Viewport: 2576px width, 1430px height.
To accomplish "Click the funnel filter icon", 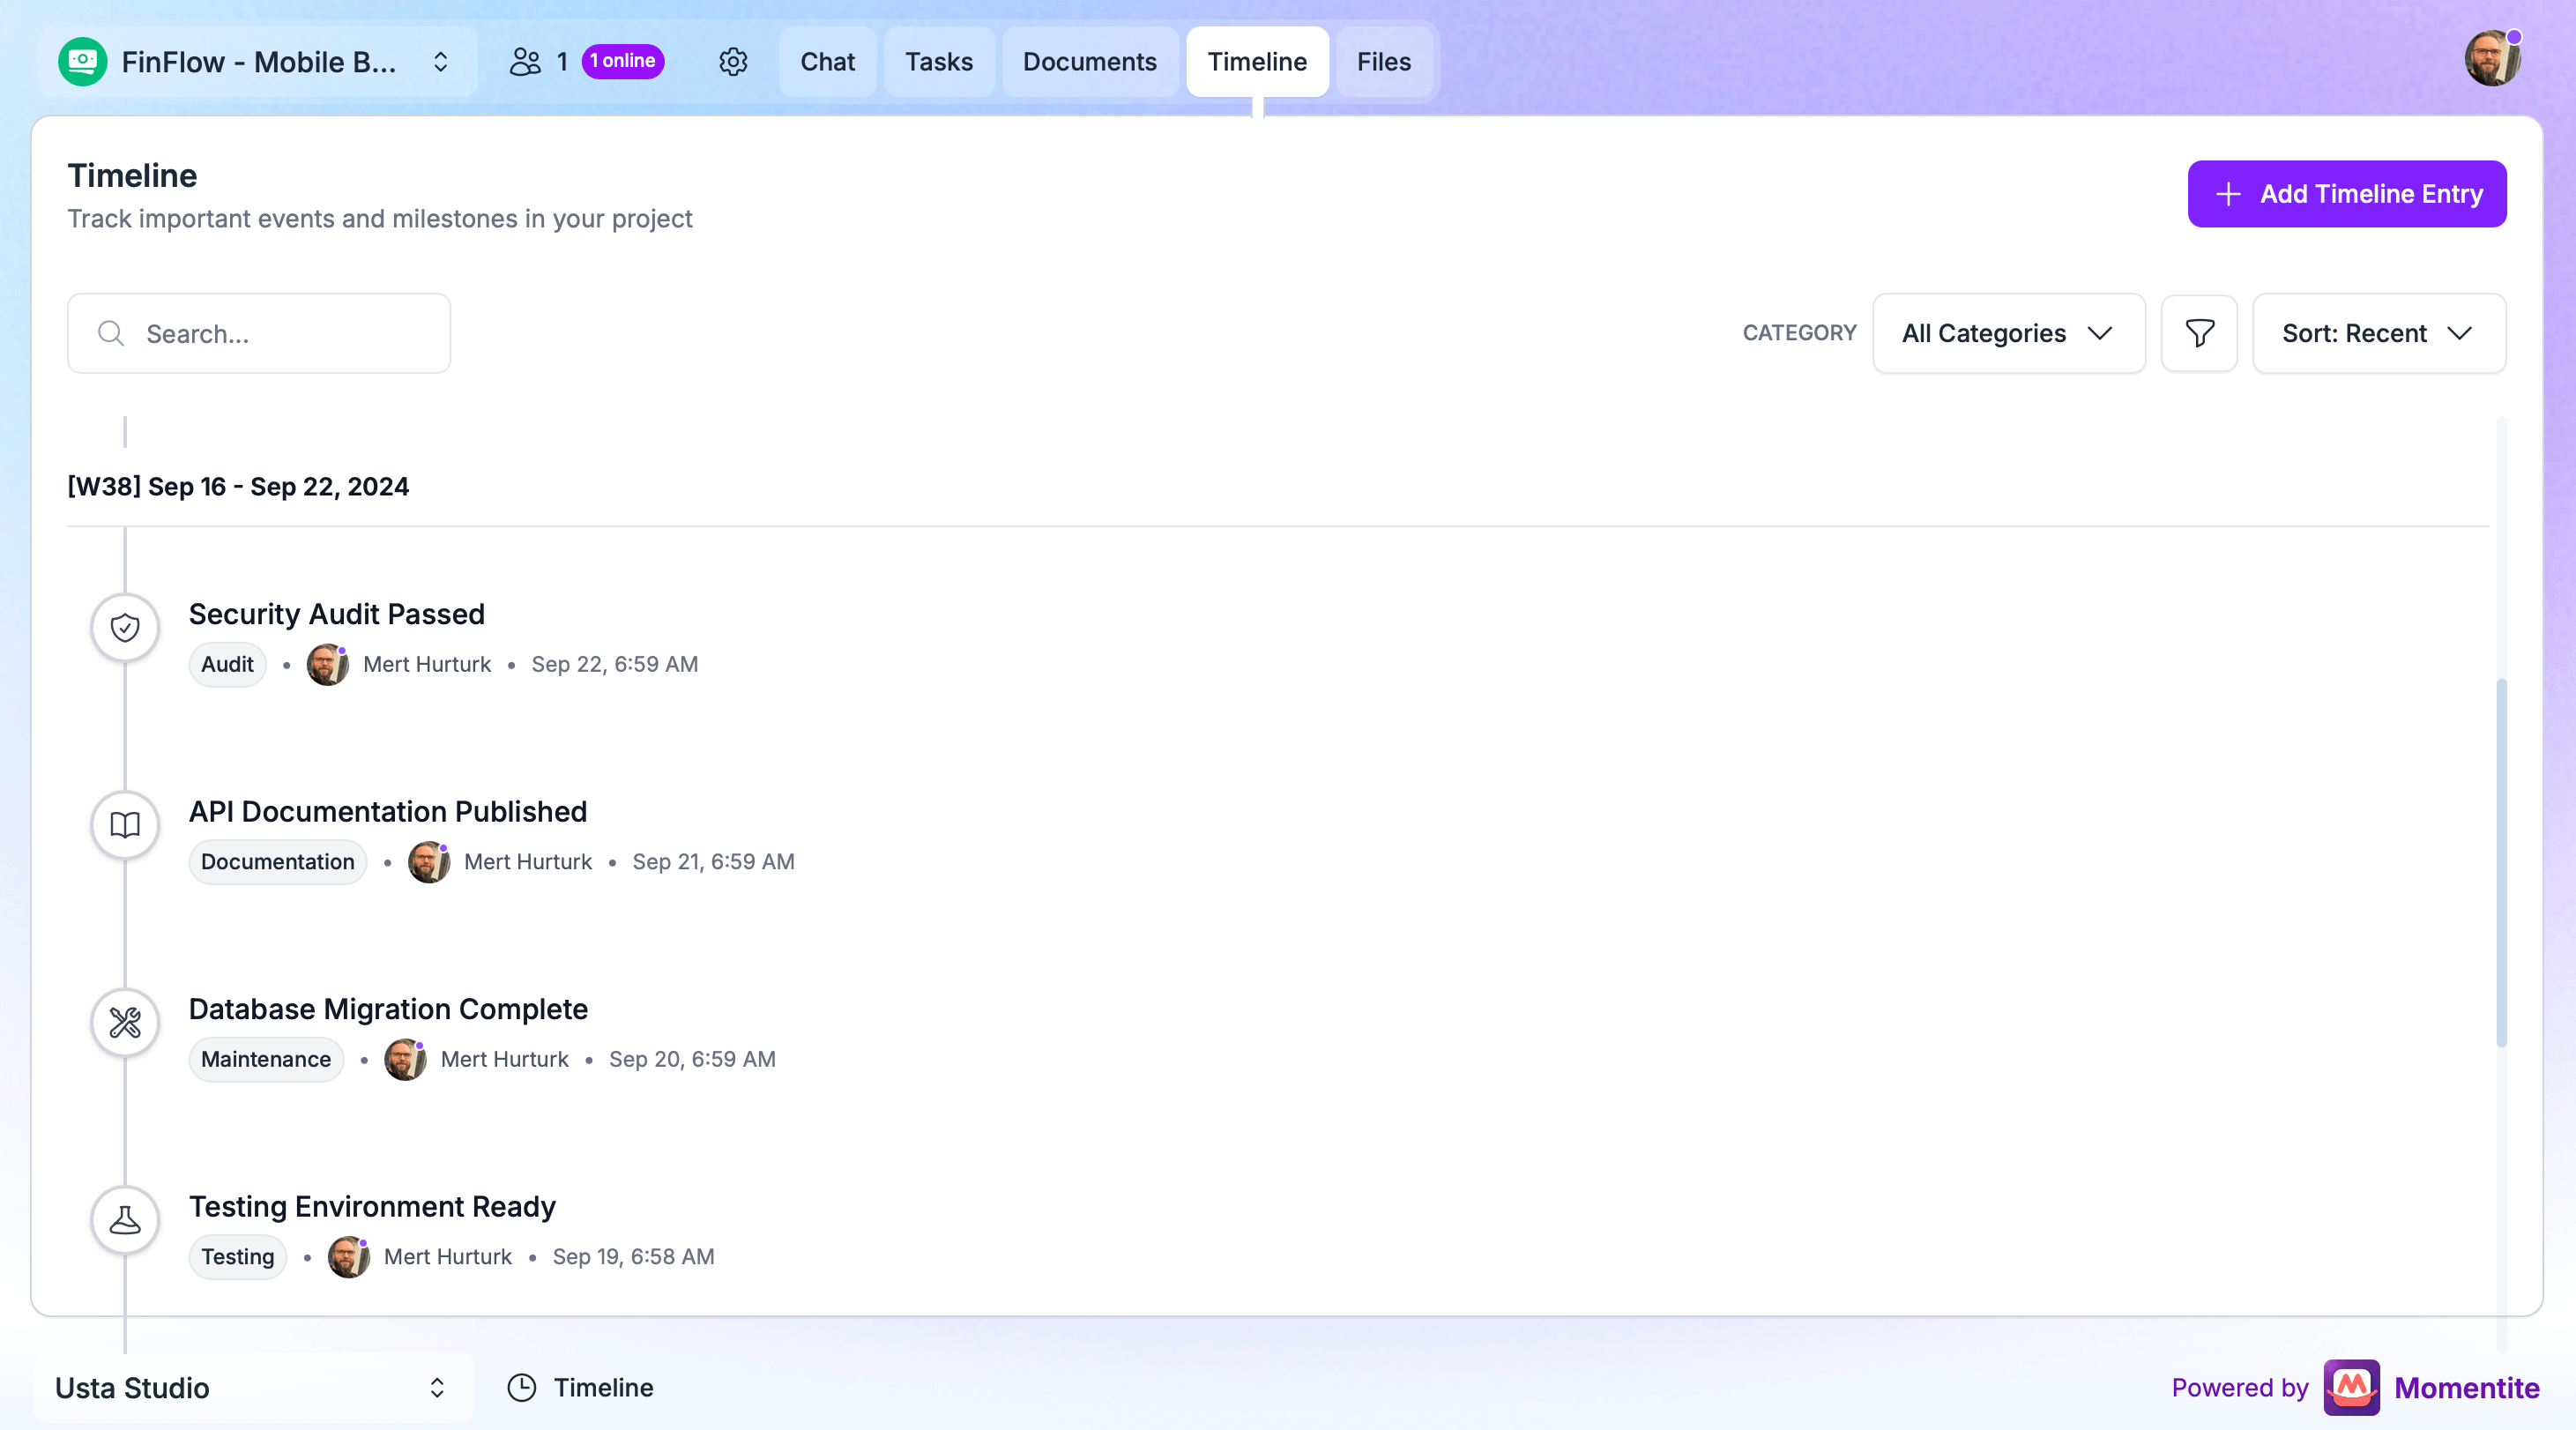I will [x=2198, y=333].
